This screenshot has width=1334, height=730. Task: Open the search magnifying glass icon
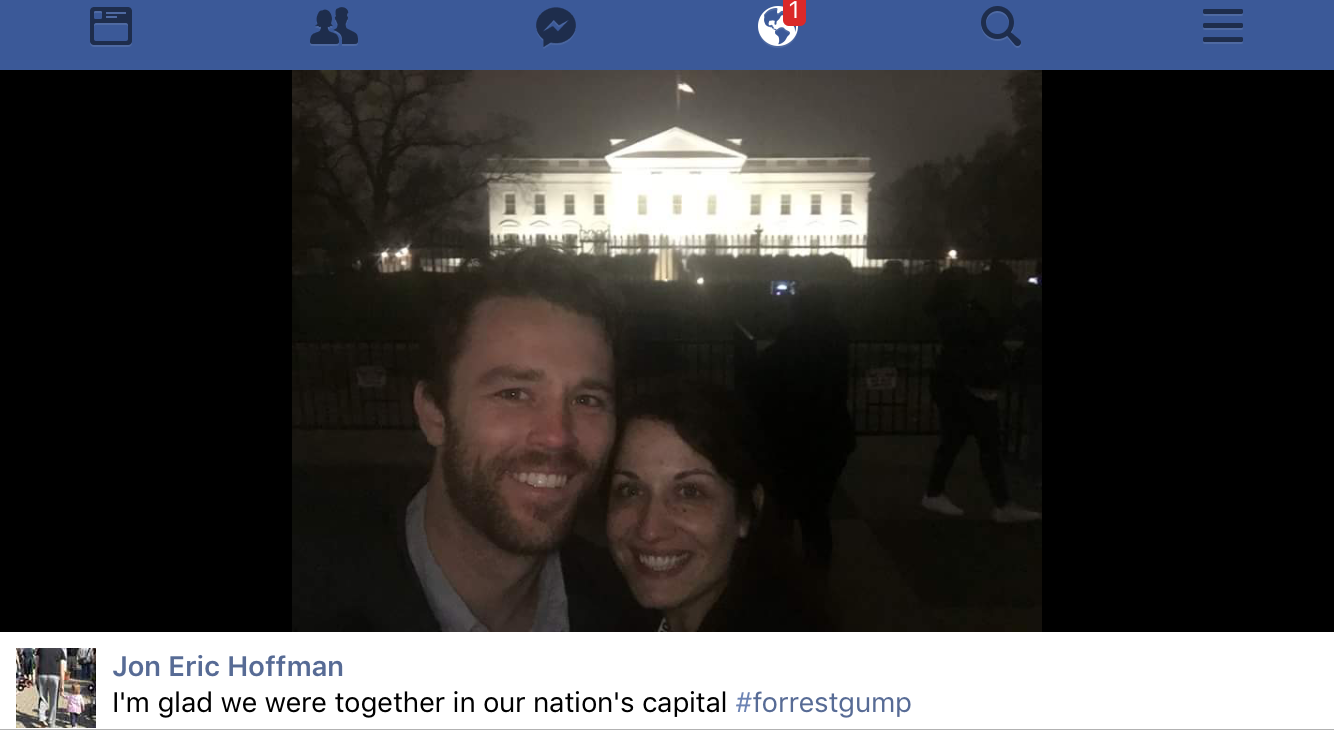tap(1000, 26)
